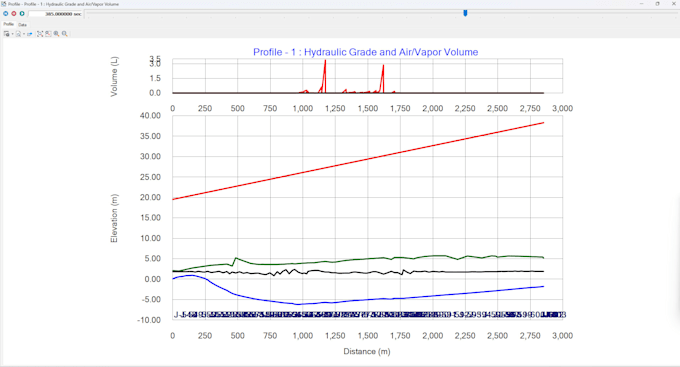Expand the chart settings dropdown arrow
Image resolution: width=680 pixels, height=367 pixels.
[13, 33]
